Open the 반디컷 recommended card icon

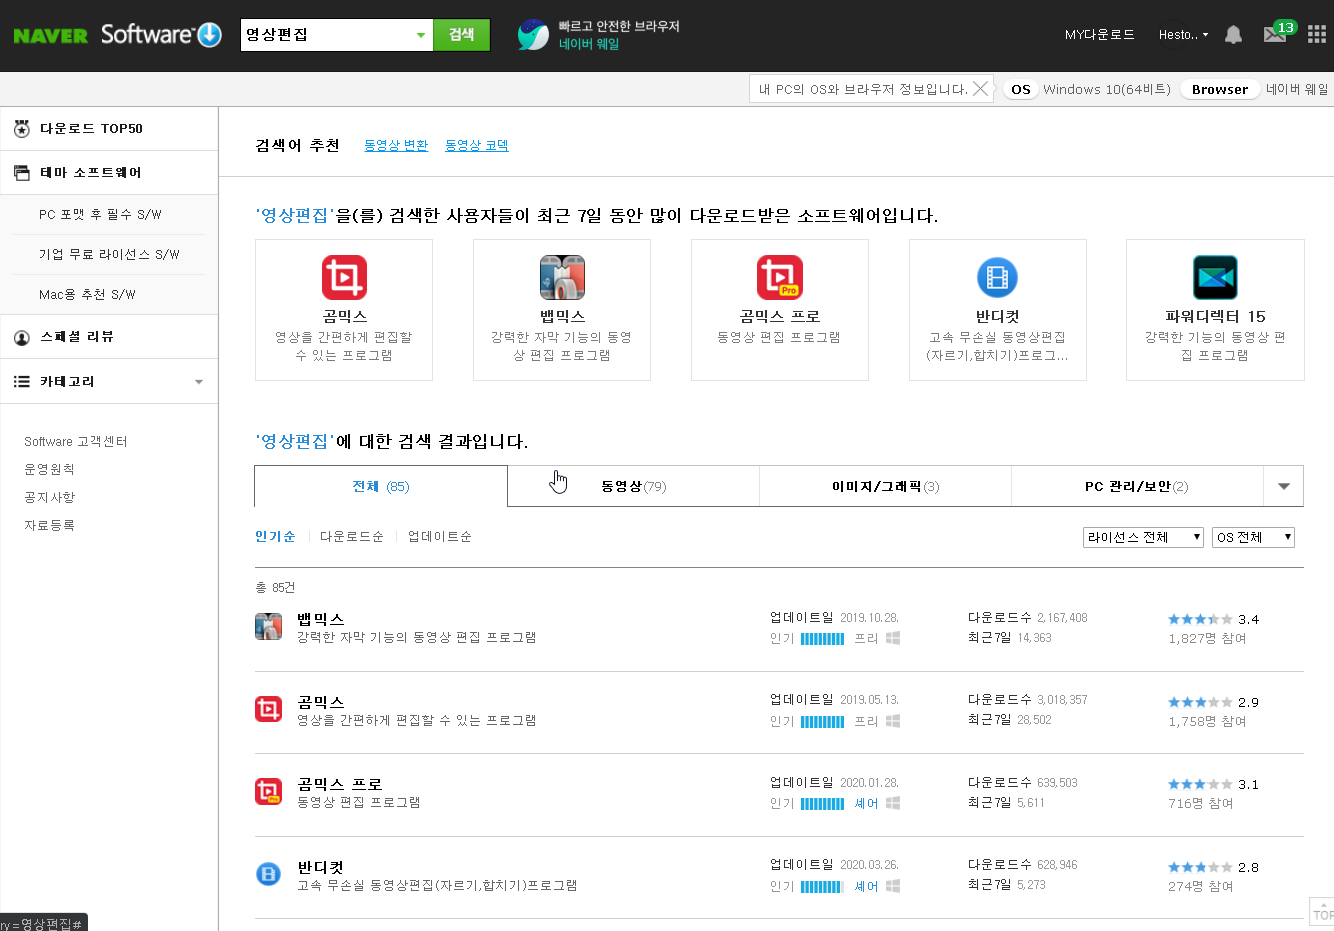(997, 277)
